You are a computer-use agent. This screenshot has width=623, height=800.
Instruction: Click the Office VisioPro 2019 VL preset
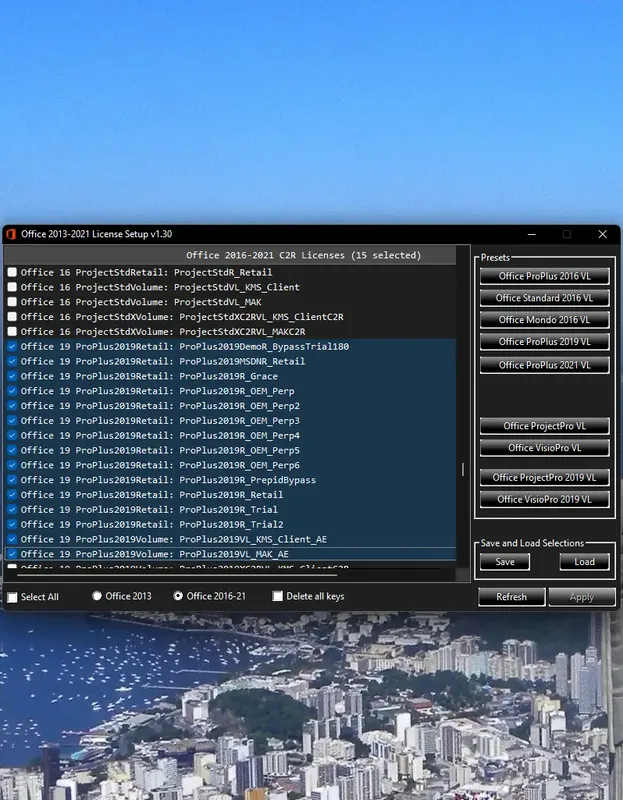pos(544,499)
